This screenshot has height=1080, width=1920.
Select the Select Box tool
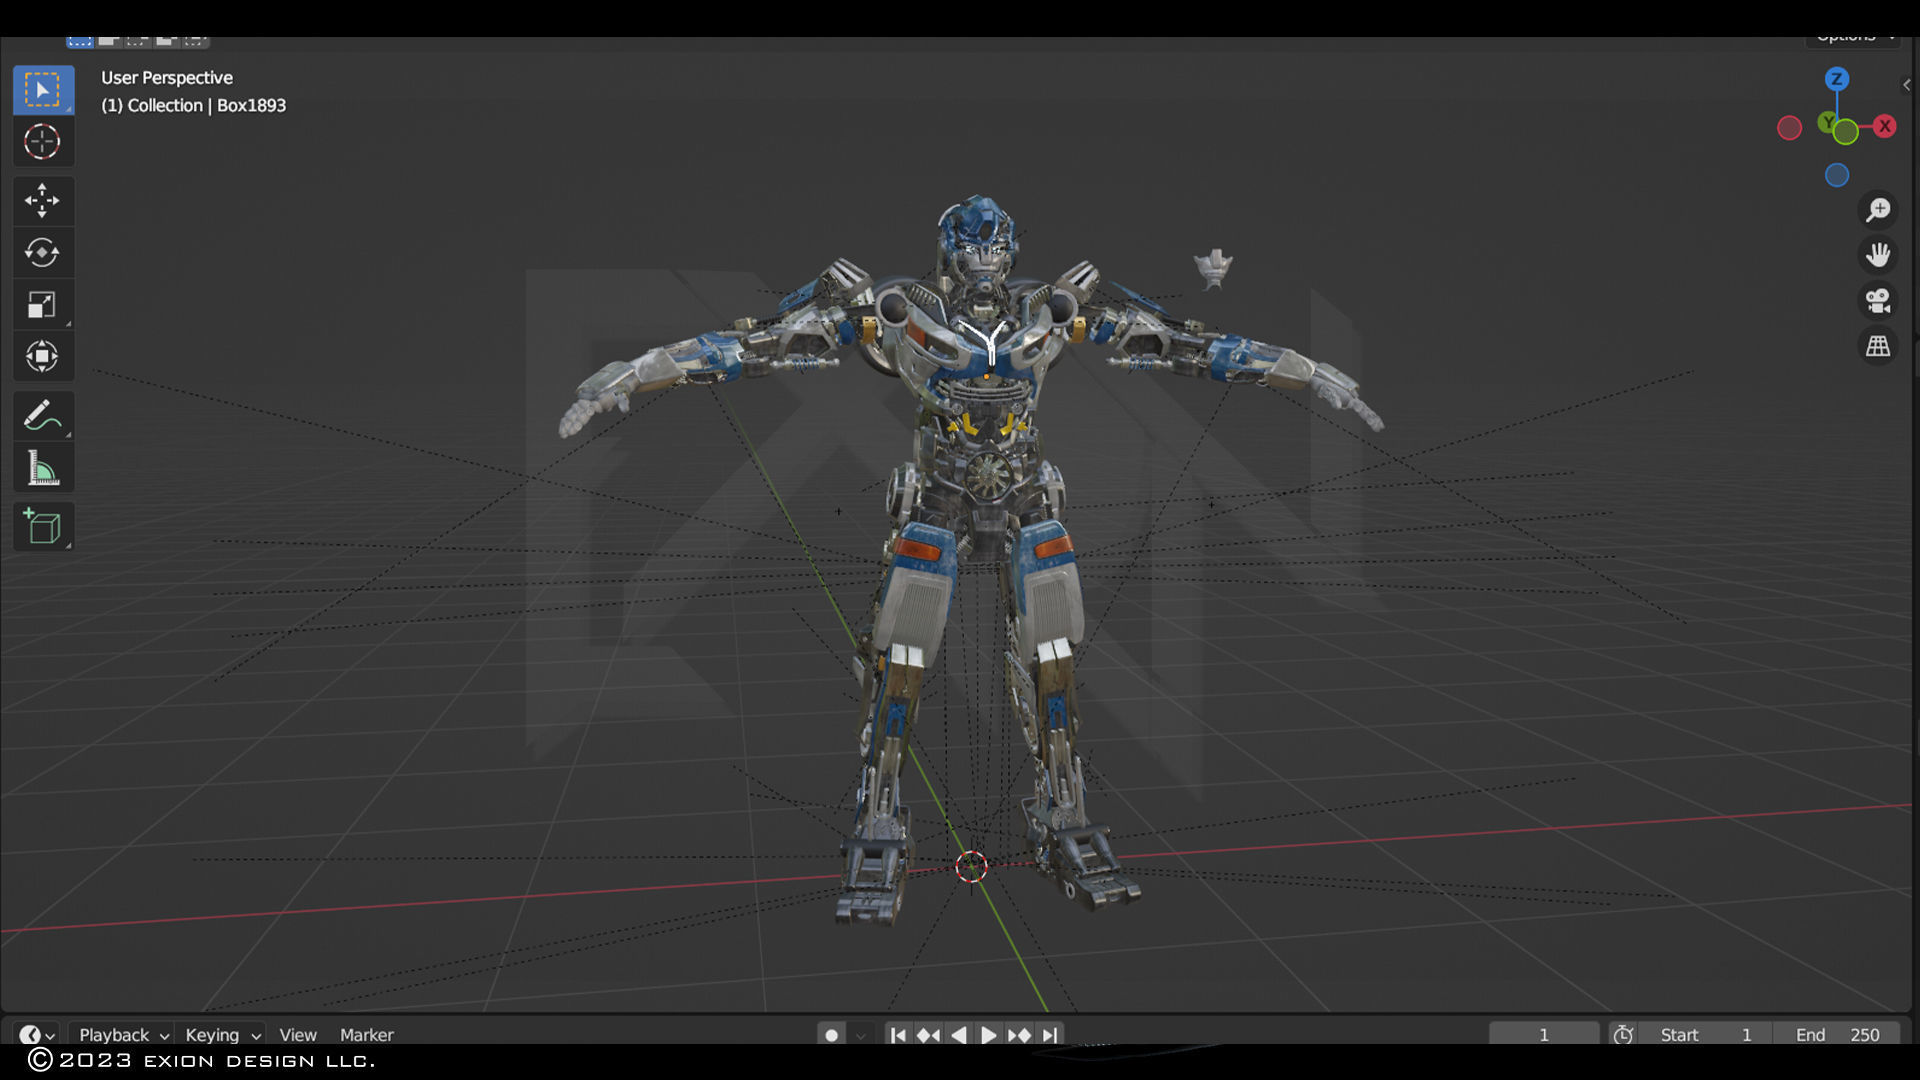[43, 90]
